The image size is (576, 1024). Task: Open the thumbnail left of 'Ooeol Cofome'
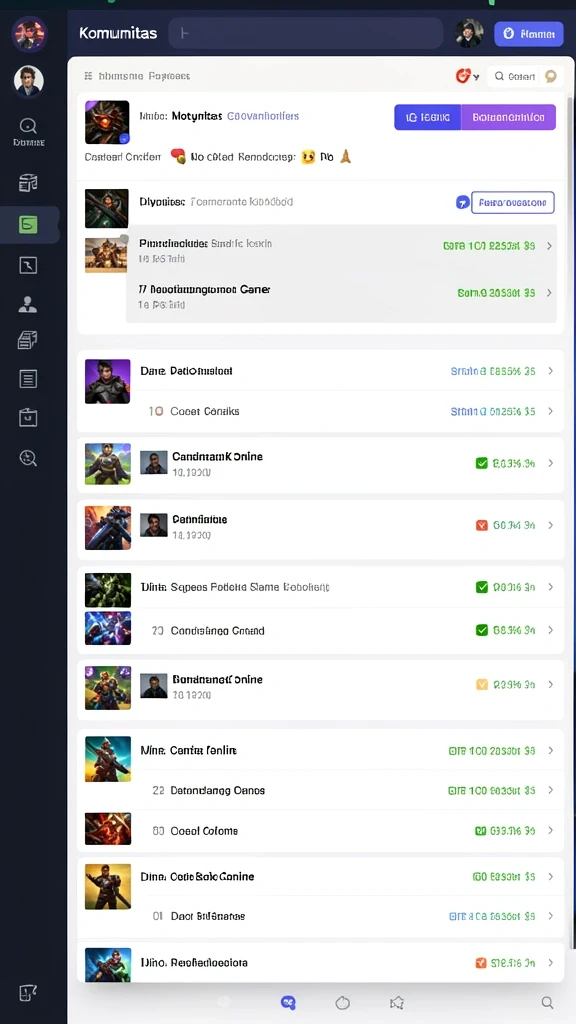[x=108, y=829]
